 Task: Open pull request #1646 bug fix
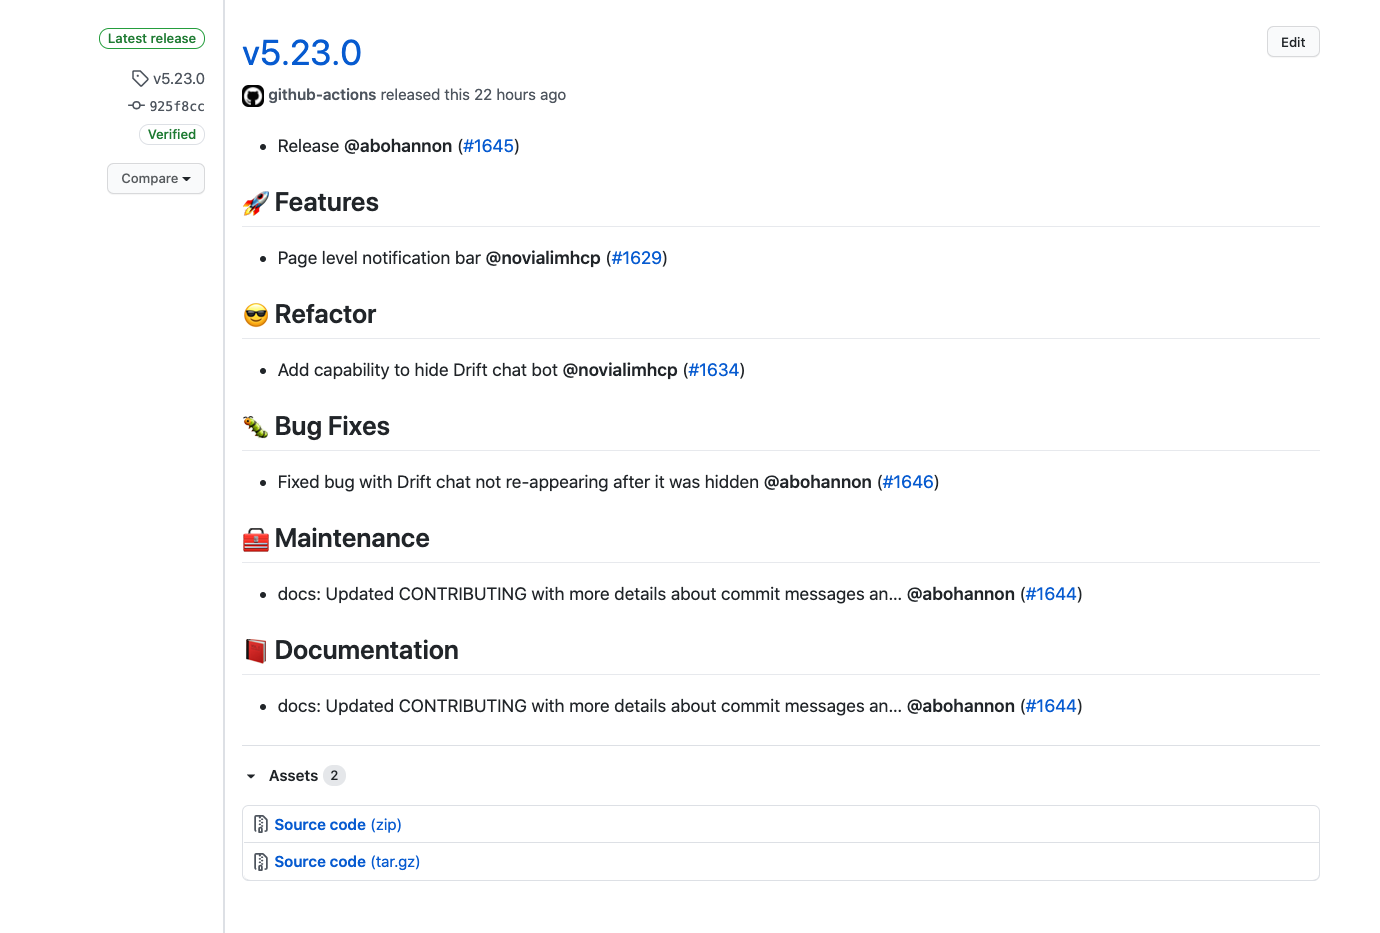908,482
